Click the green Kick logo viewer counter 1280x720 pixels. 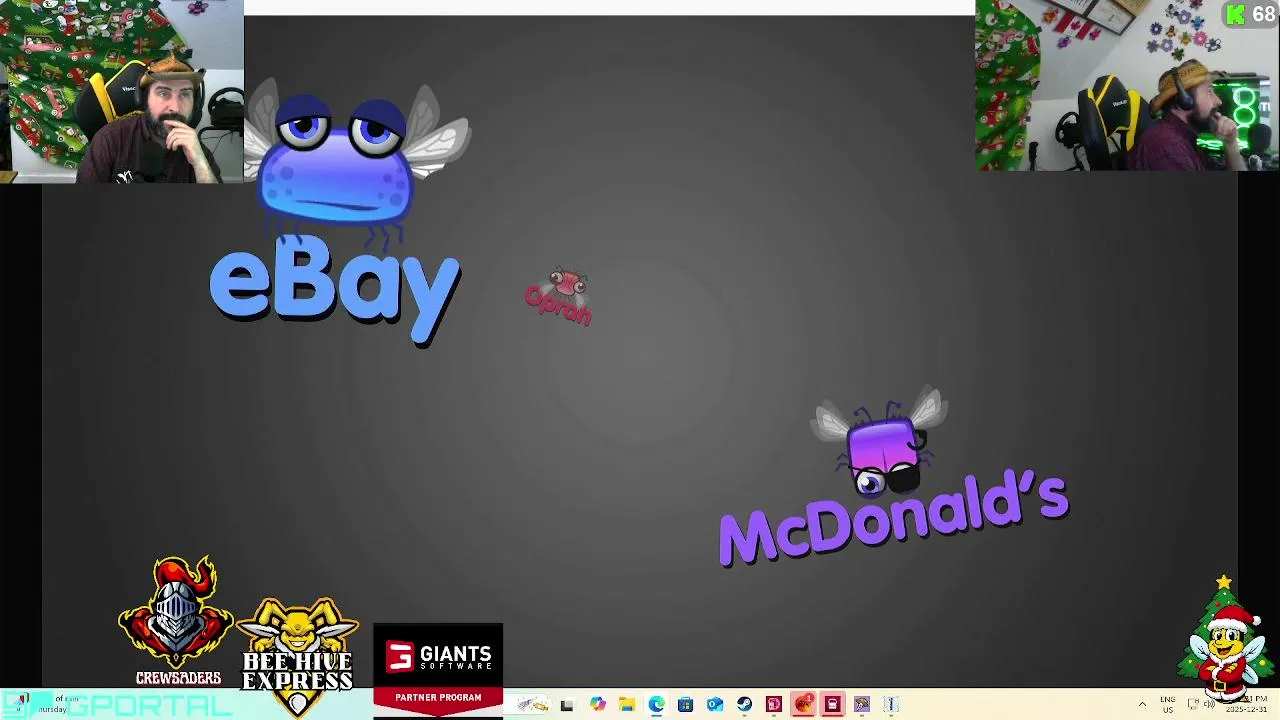click(x=1250, y=14)
